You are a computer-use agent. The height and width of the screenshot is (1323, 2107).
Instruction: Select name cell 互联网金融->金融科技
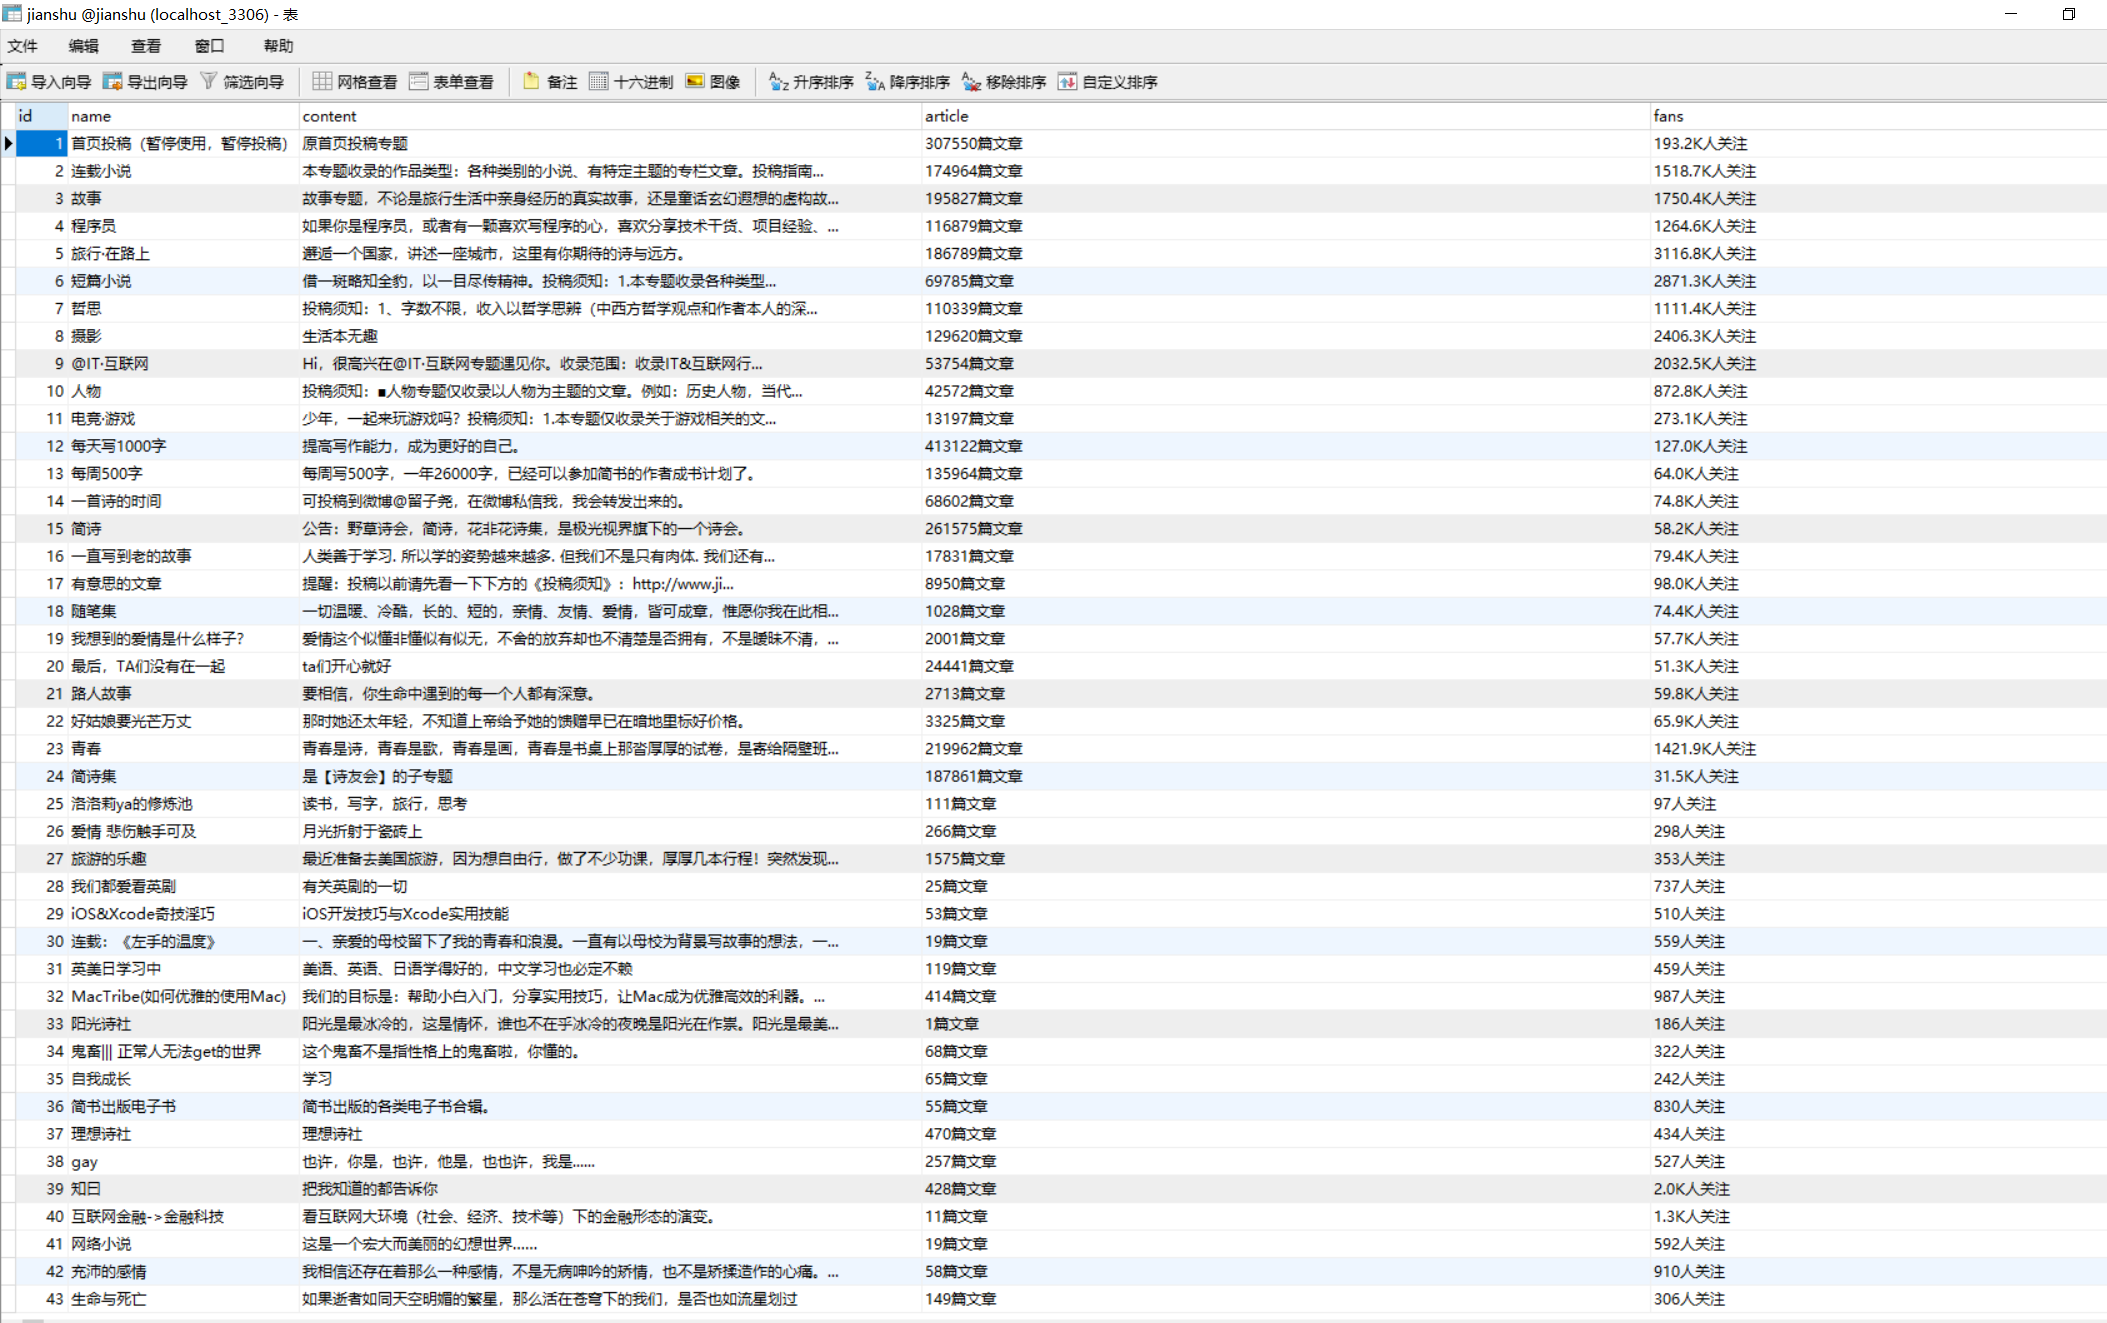[183, 1216]
